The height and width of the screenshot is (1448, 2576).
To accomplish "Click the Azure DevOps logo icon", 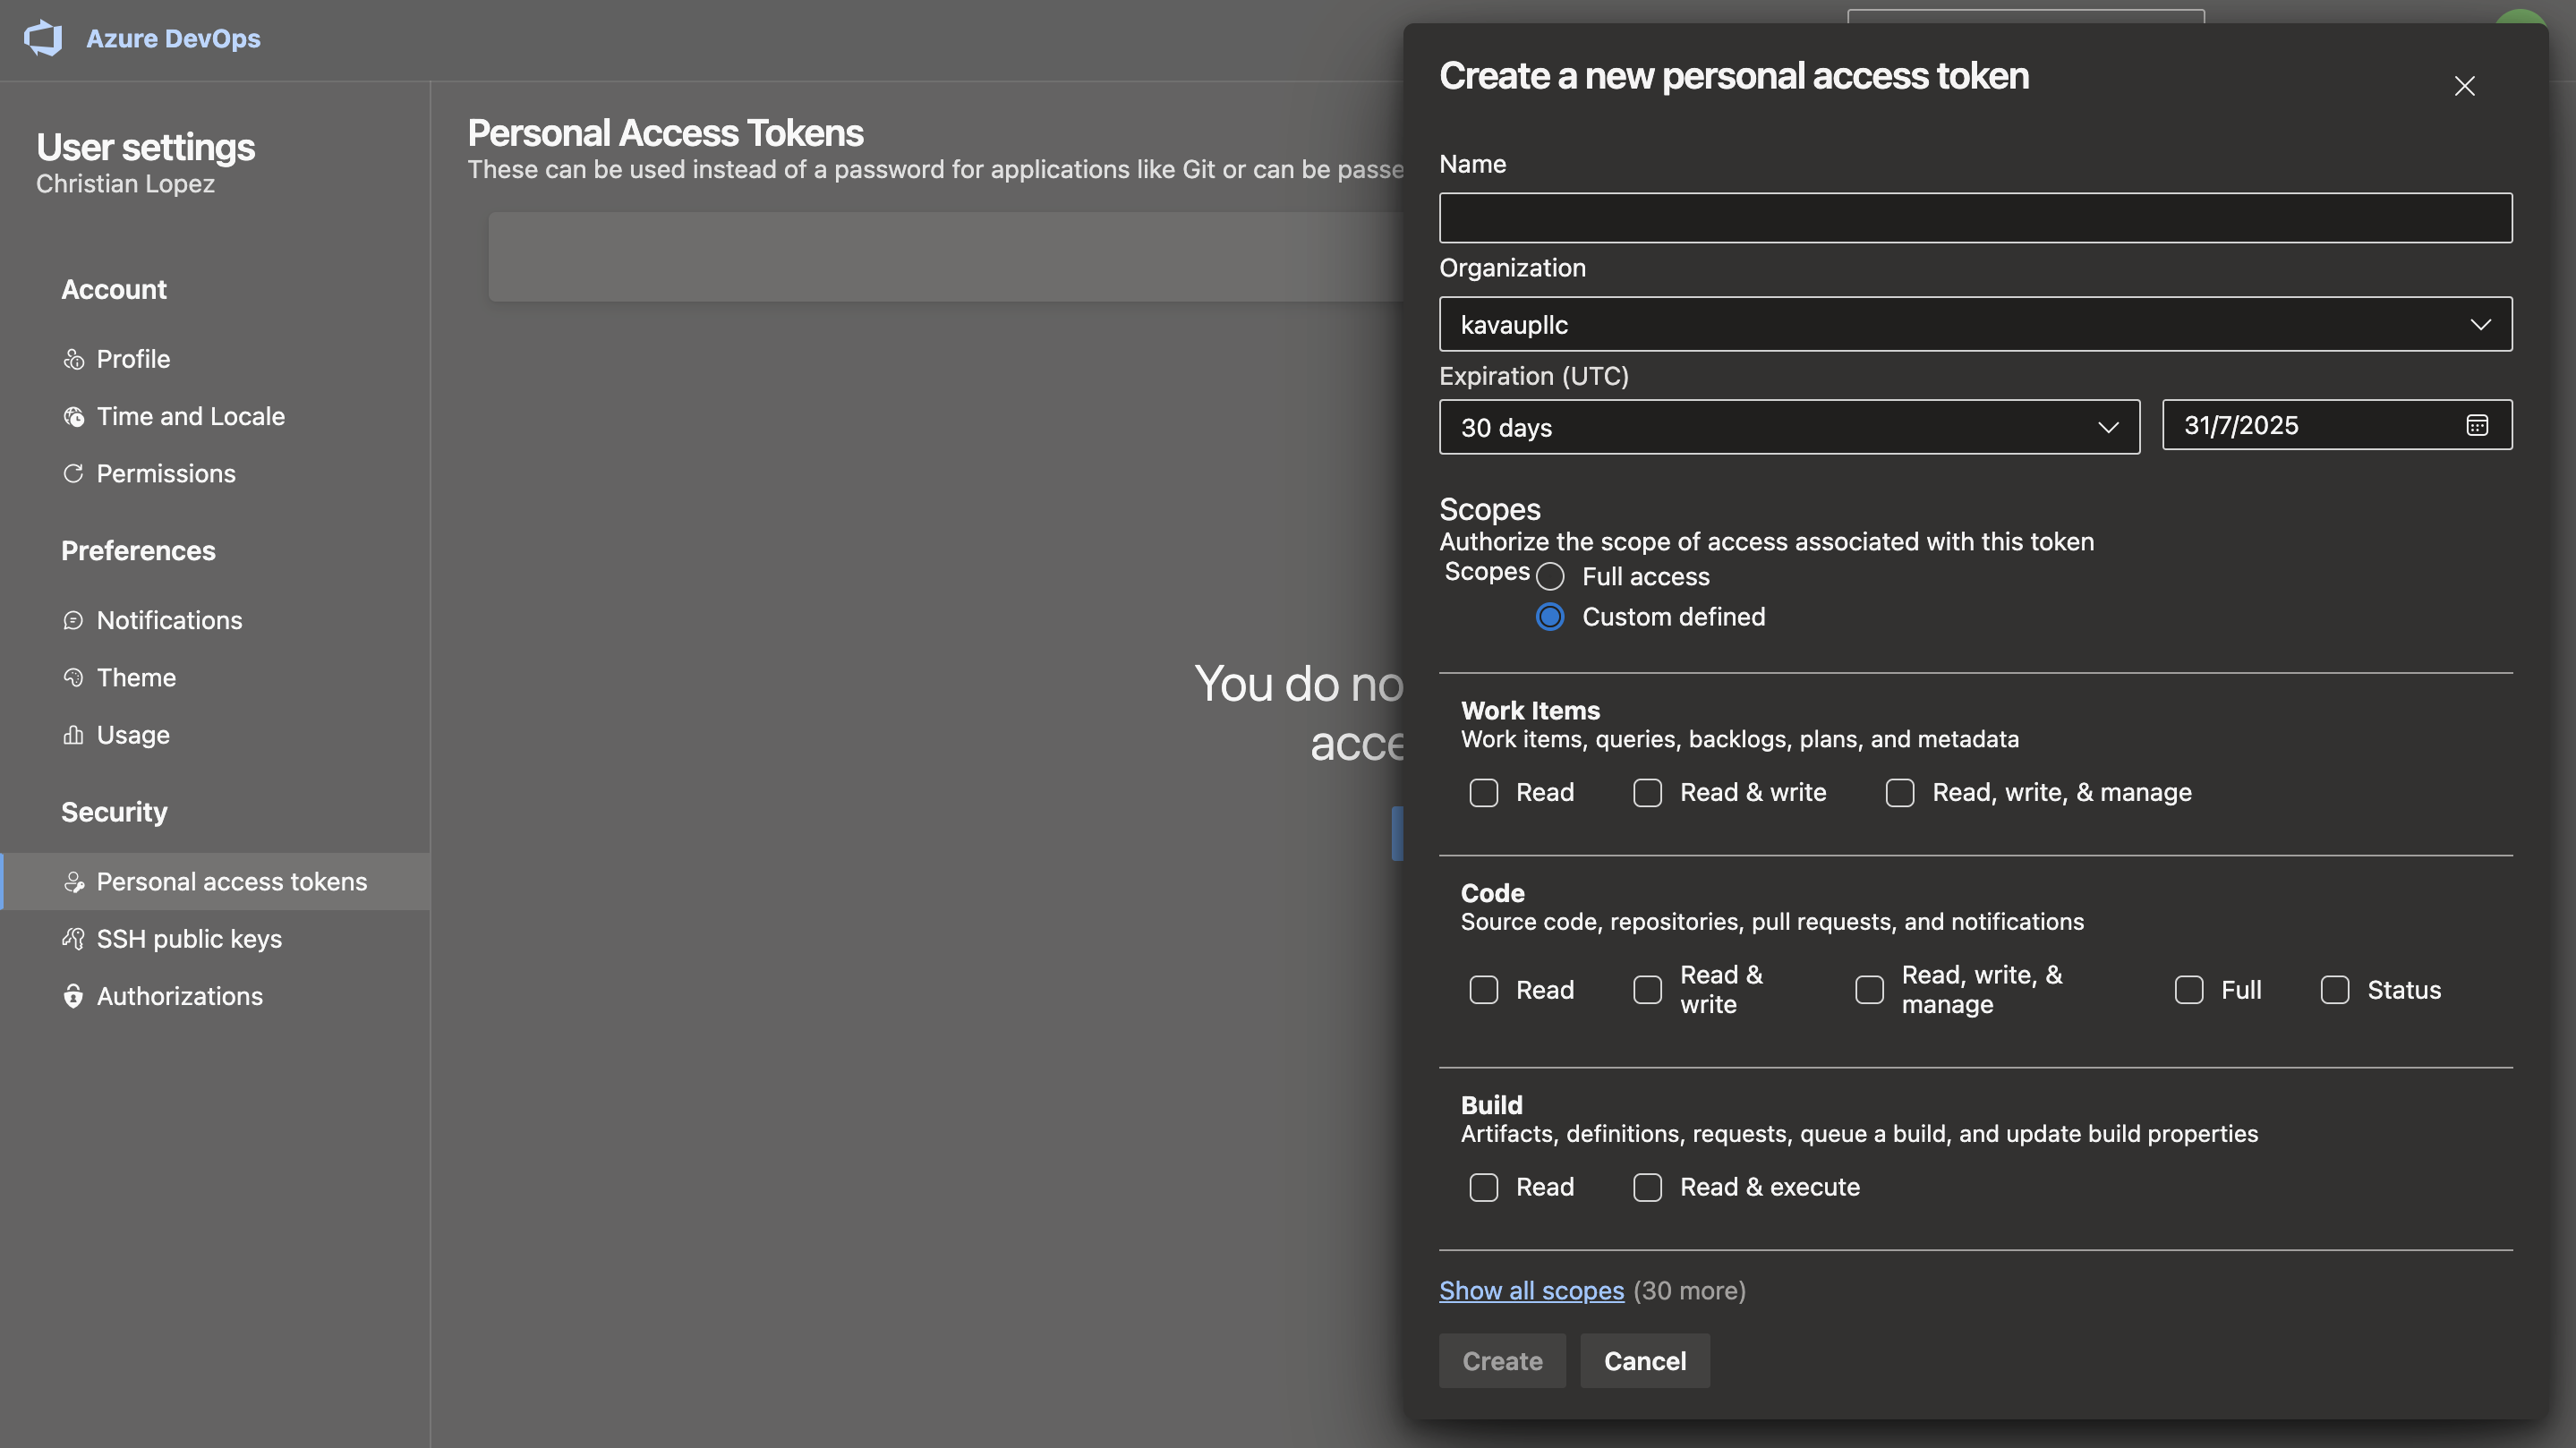I will (43, 38).
